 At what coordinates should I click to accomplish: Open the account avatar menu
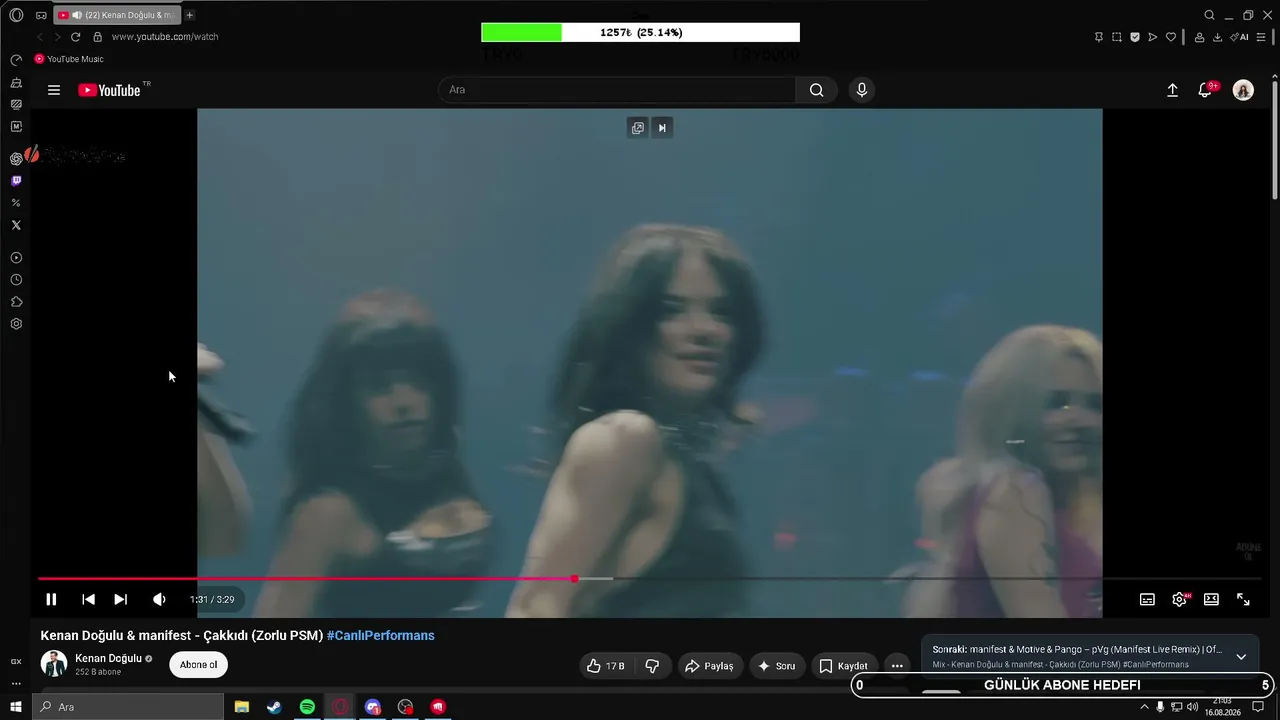point(1243,90)
